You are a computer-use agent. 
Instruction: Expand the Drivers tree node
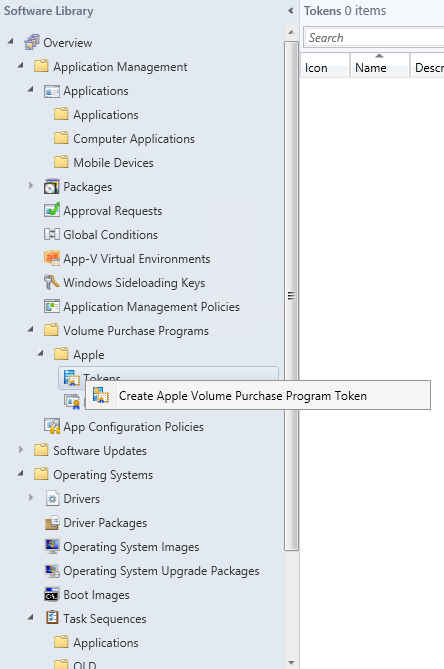pos(31,498)
